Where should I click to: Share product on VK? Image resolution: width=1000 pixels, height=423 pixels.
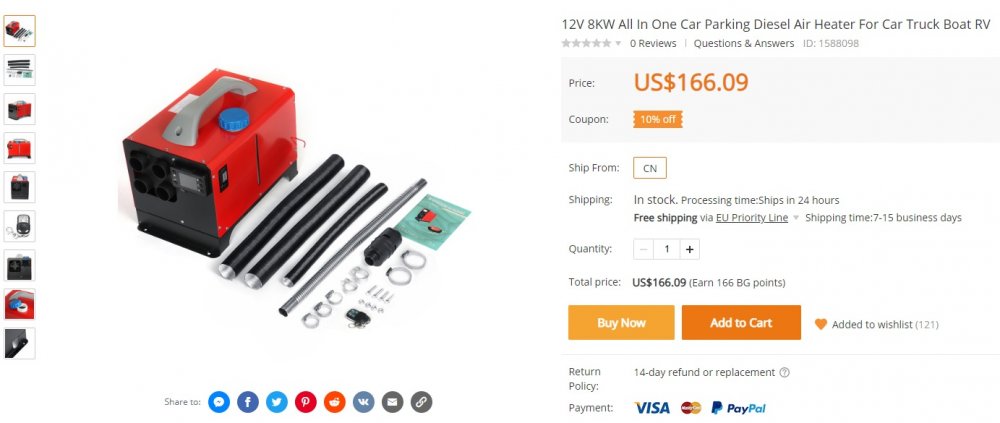(364, 402)
